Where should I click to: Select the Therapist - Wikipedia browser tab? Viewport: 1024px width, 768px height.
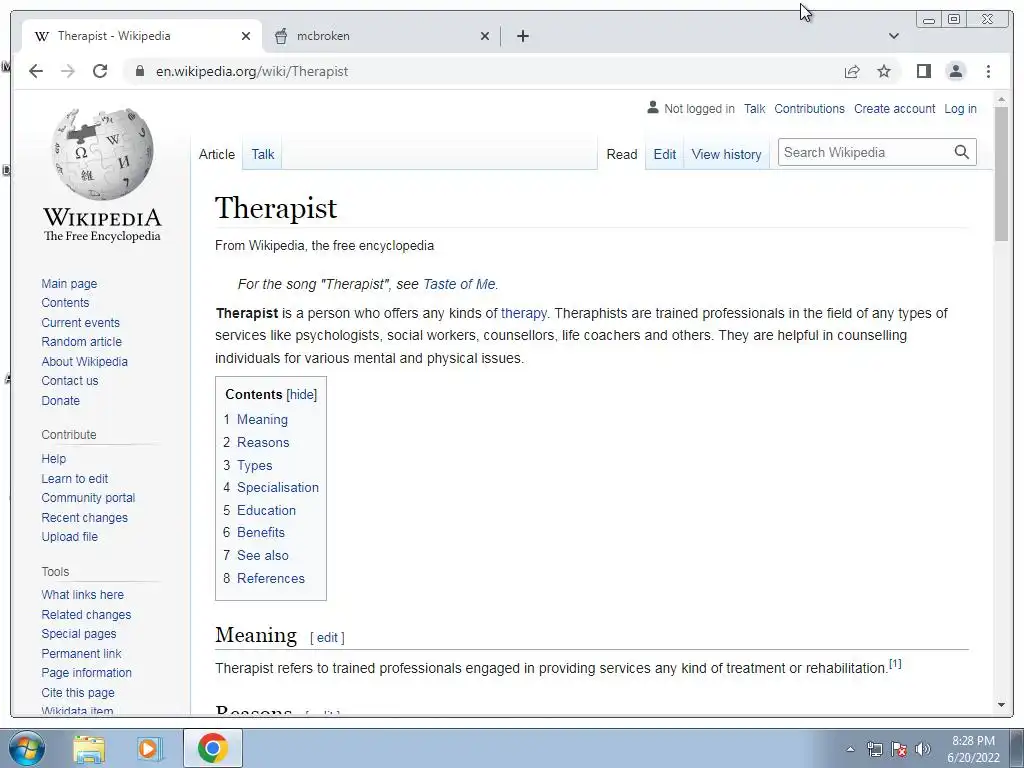[x=142, y=36]
